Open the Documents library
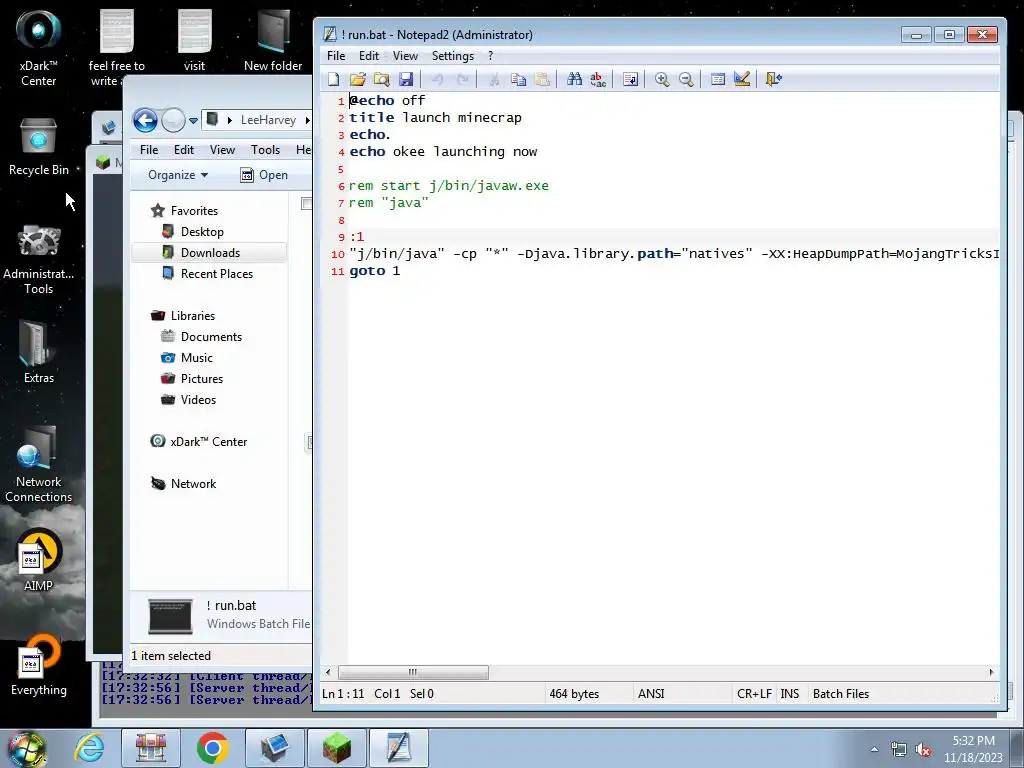 (x=211, y=337)
